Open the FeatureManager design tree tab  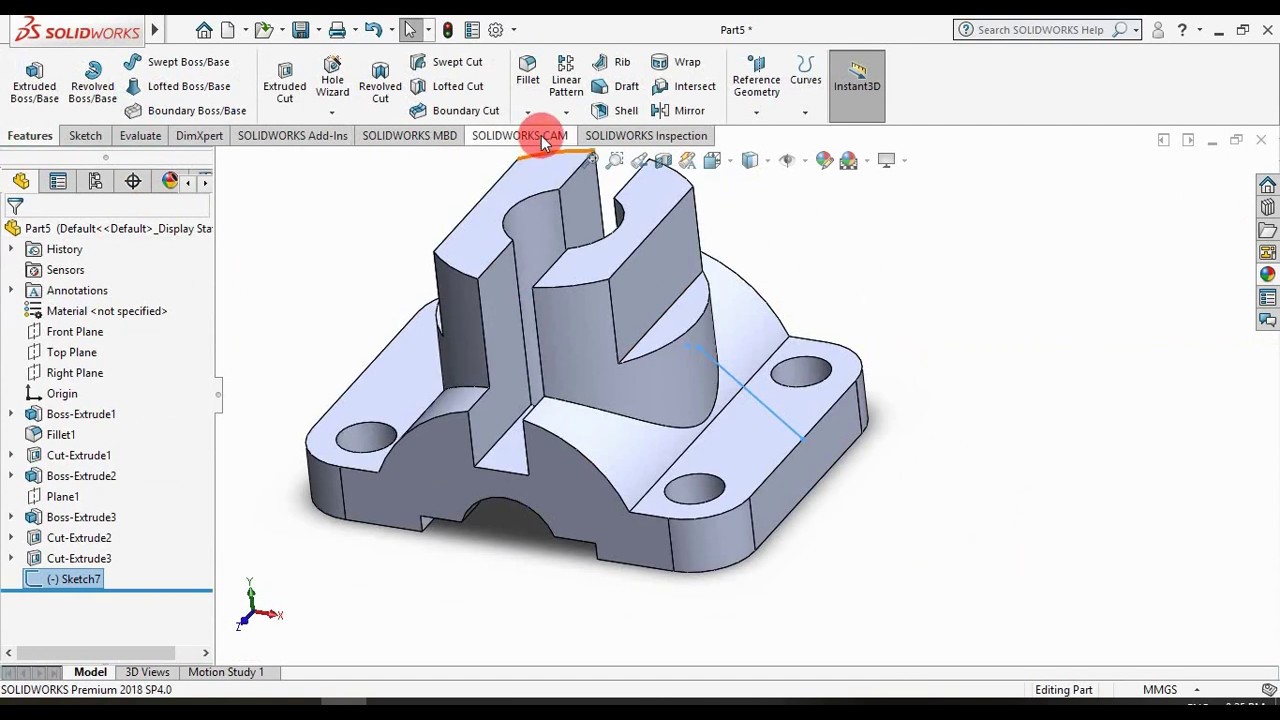point(21,181)
